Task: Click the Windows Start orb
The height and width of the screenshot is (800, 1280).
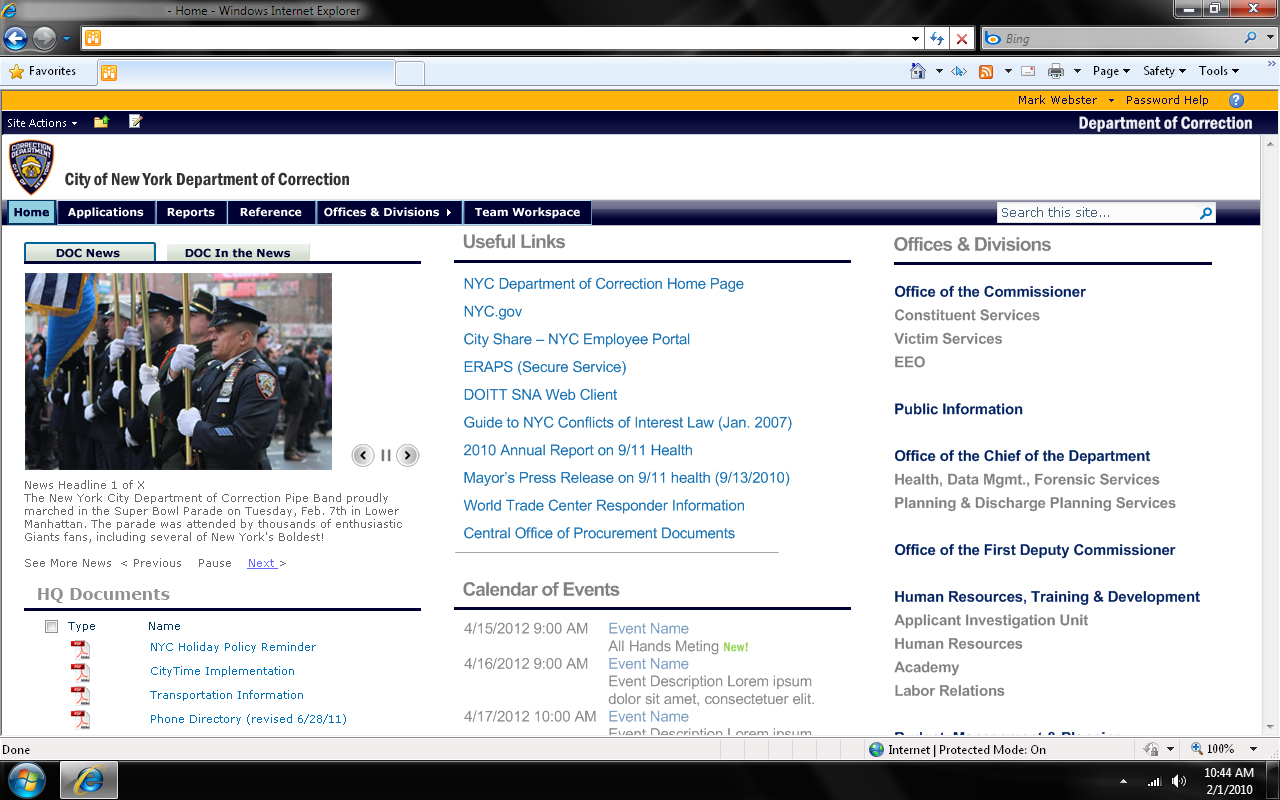Action: 27,780
